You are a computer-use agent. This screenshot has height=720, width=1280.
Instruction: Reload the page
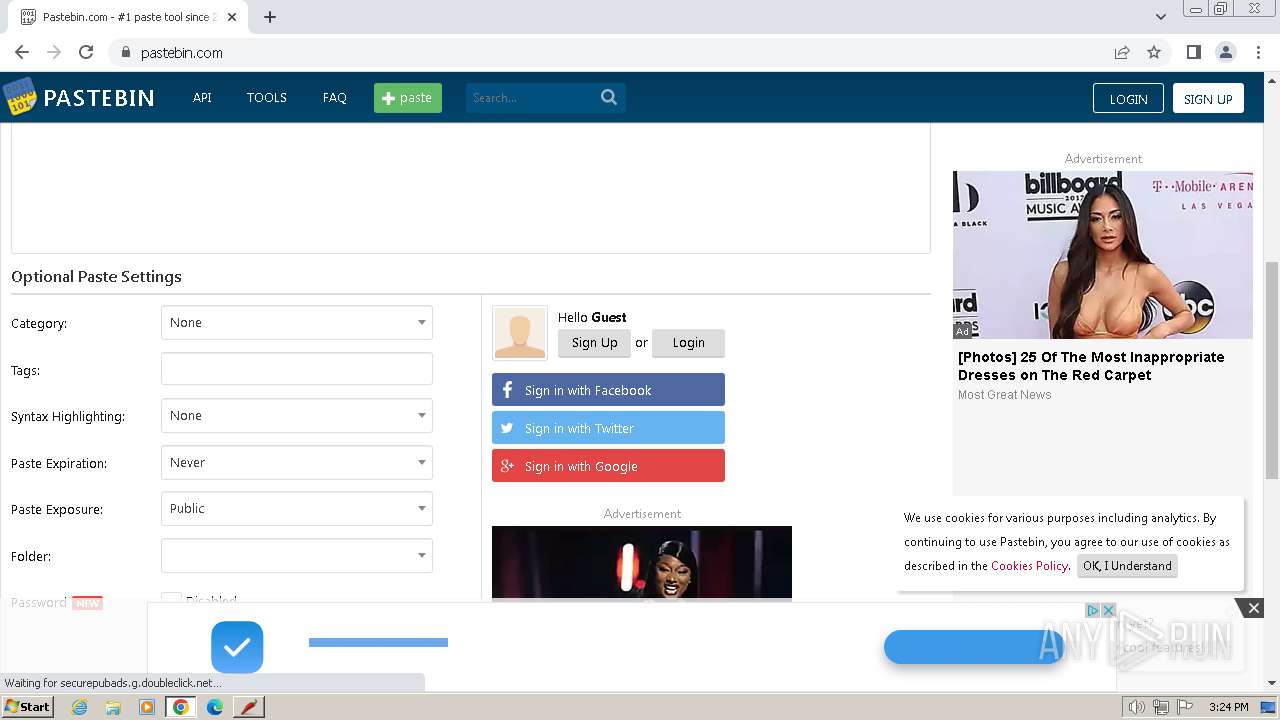point(86,52)
